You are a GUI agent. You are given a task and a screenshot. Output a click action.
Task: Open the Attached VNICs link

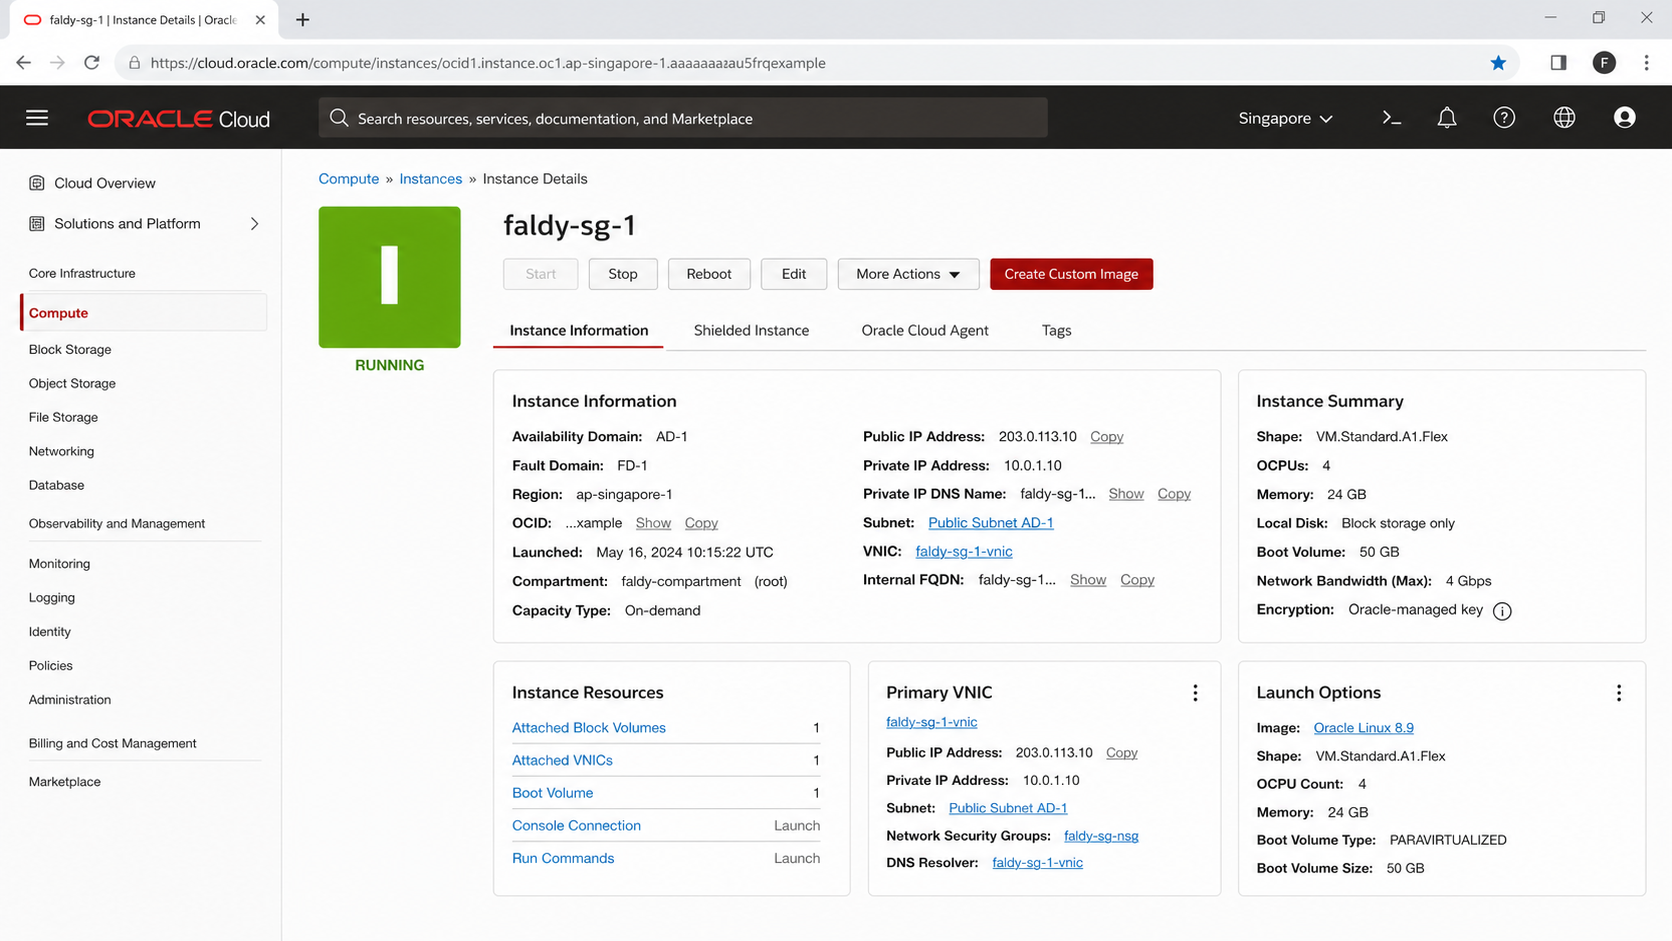tap(562, 761)
